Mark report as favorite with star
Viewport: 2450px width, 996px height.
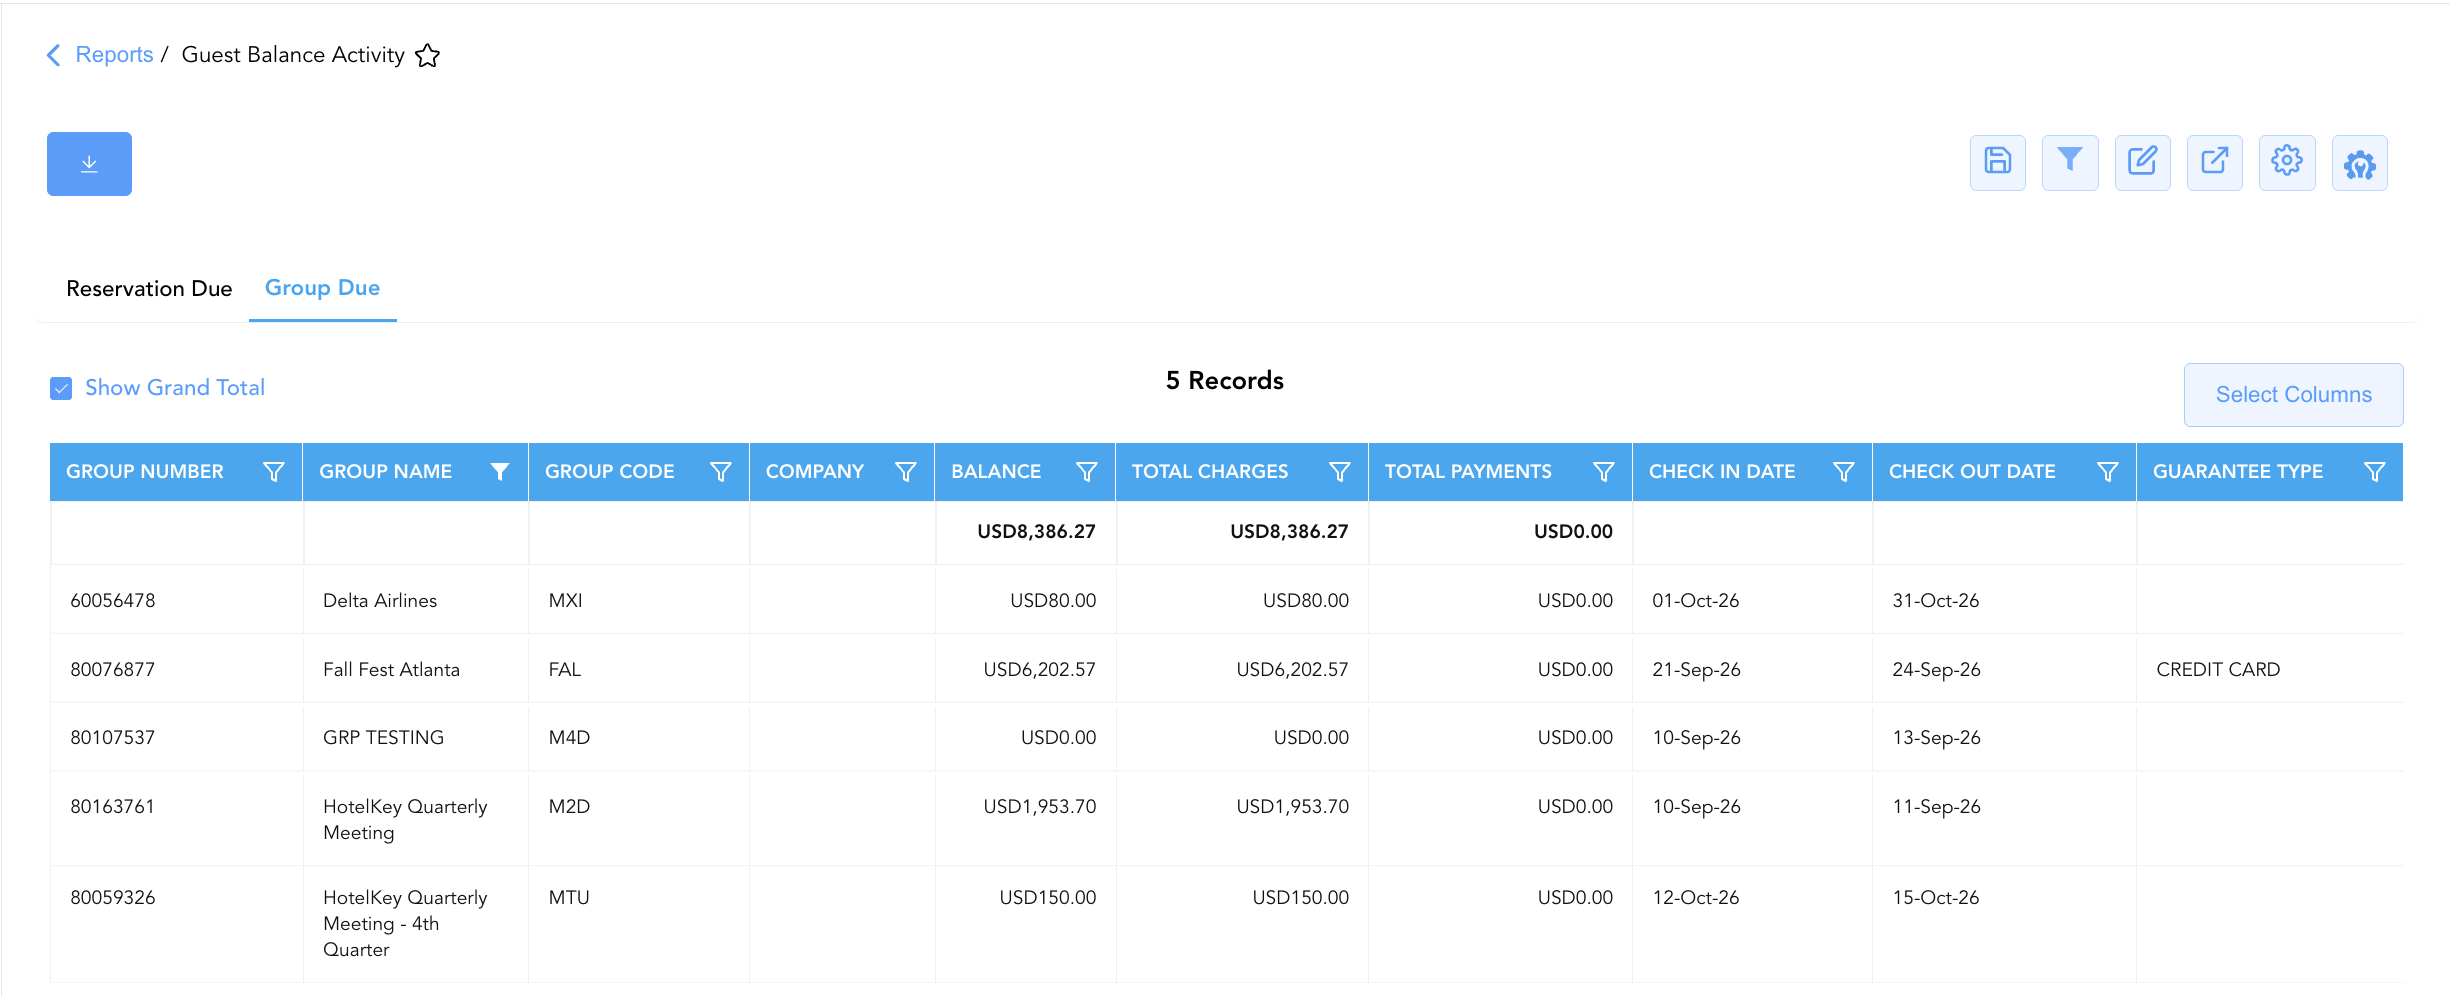428,55
